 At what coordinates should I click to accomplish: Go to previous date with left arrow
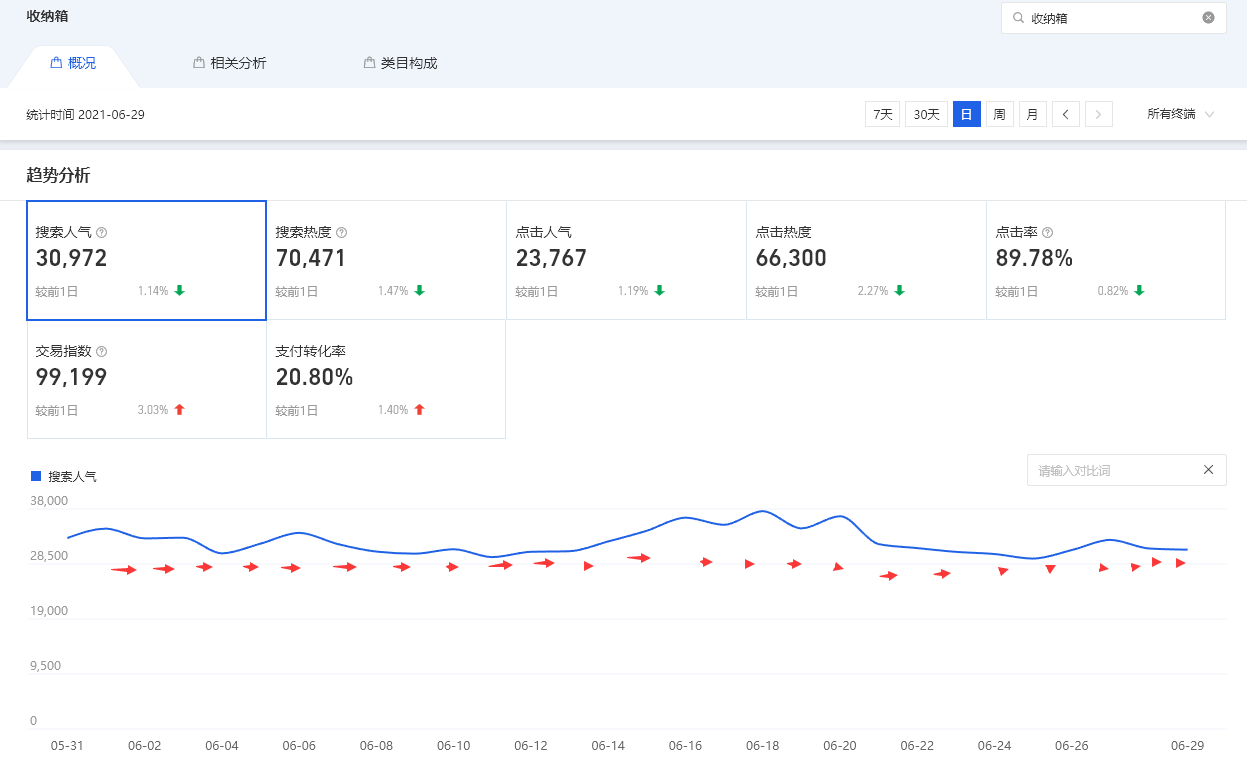click(1065, 114)
